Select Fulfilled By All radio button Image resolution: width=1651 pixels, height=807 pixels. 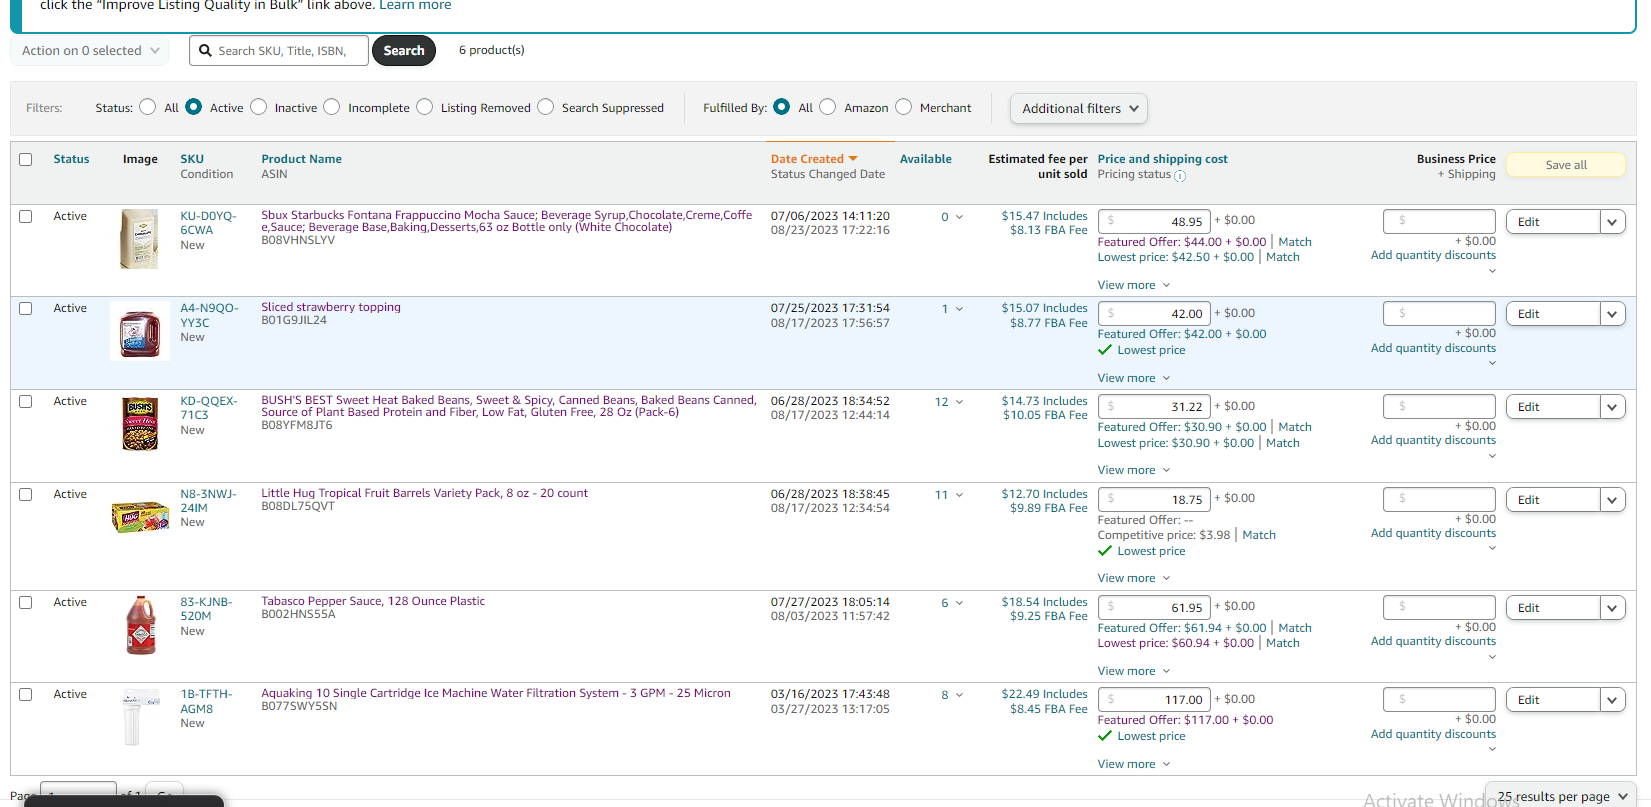click(x=782, y=107)
